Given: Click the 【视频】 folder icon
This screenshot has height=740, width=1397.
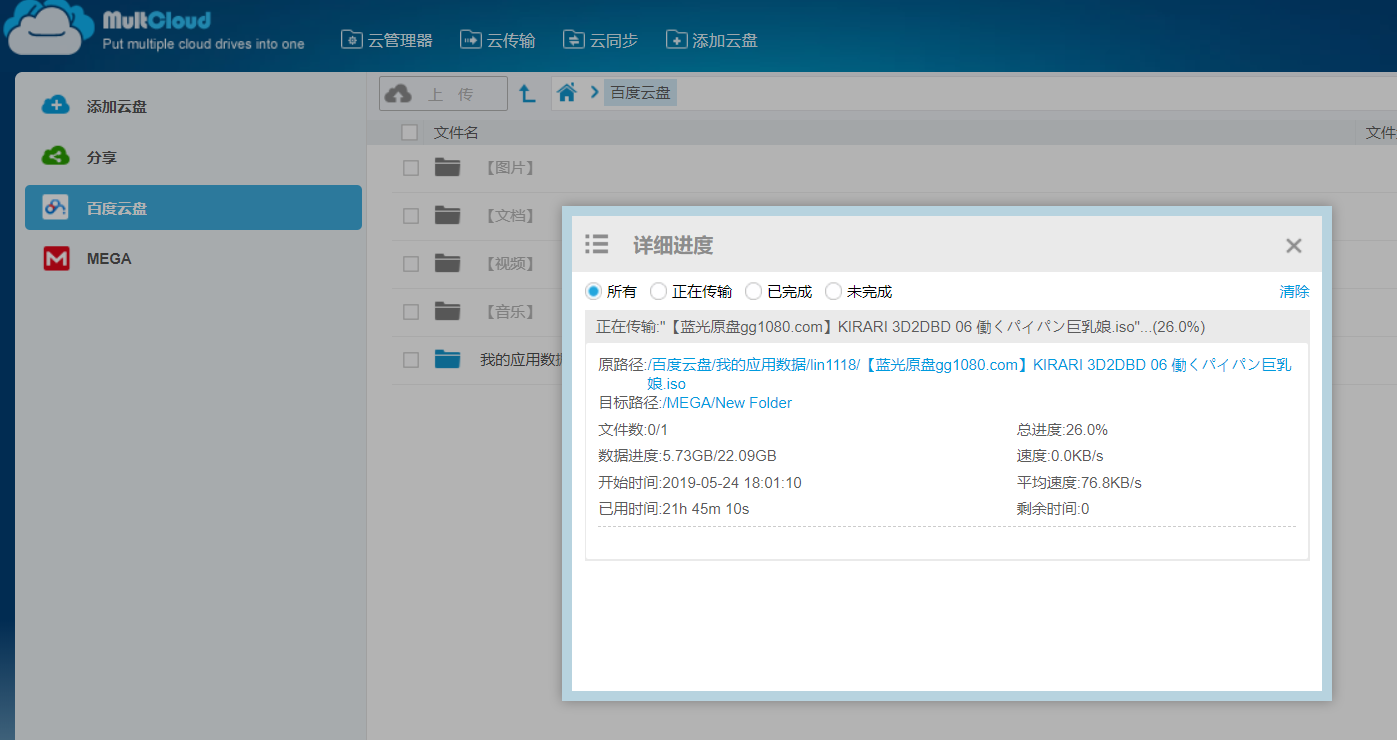Looking at the screenshot, I should pyautogui.click(x=447, y=263).
